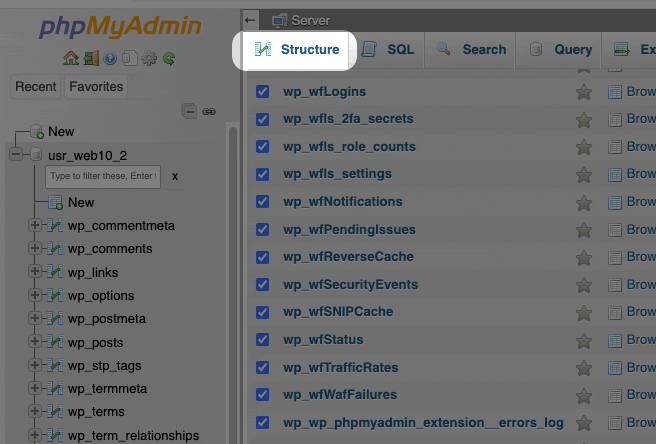Star the wp_wfls_settings table
Viewport: 656px width, 444px height.
(584, 175)
